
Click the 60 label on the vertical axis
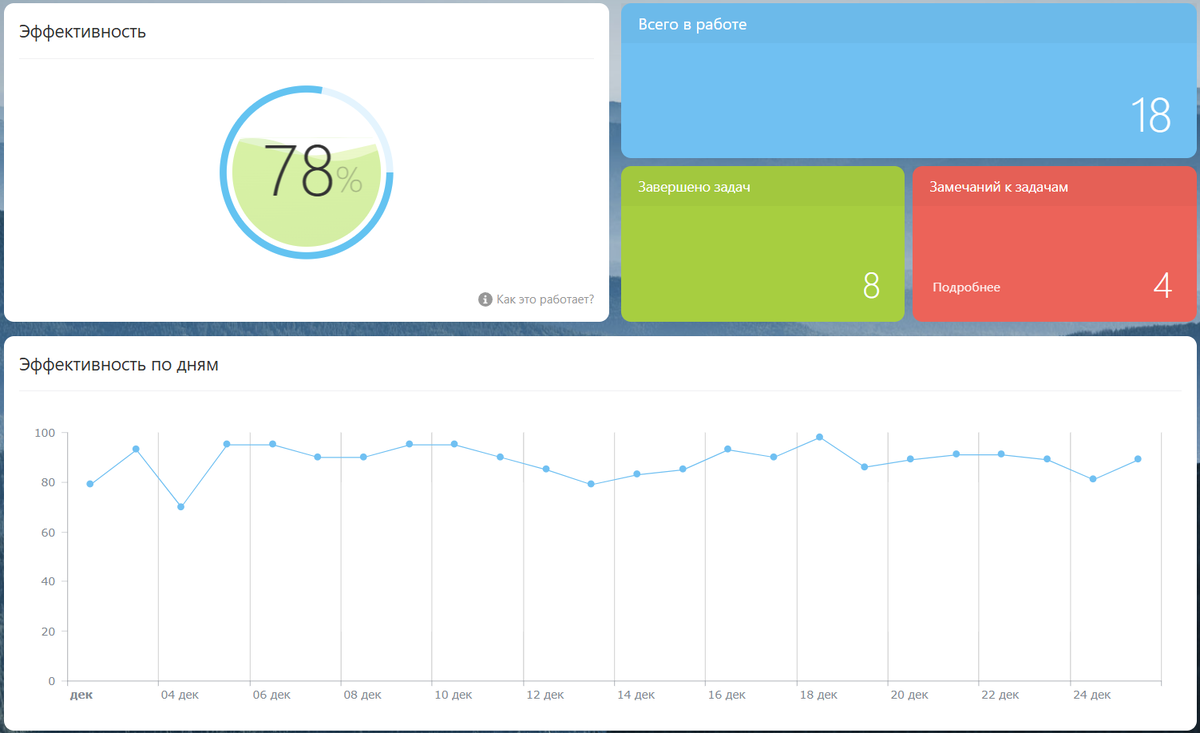click(x=48, y=532)
